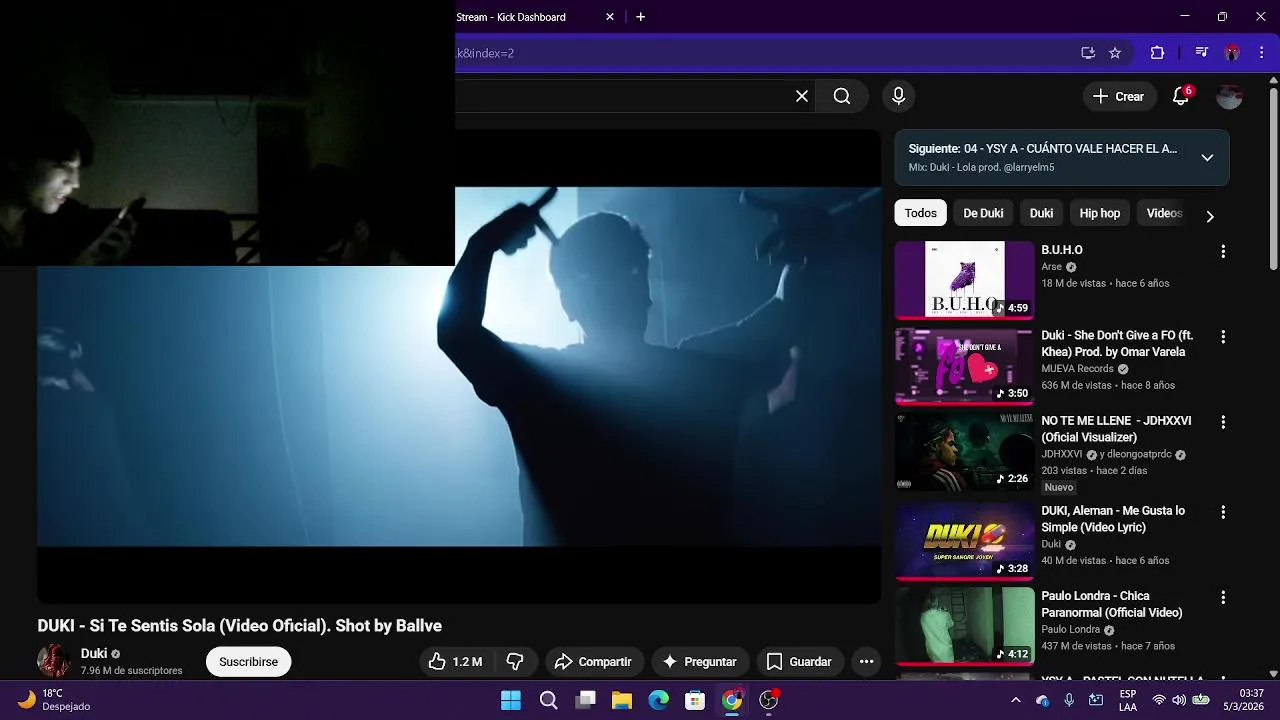Clear the YouTube search box with X

coord(802,96)
